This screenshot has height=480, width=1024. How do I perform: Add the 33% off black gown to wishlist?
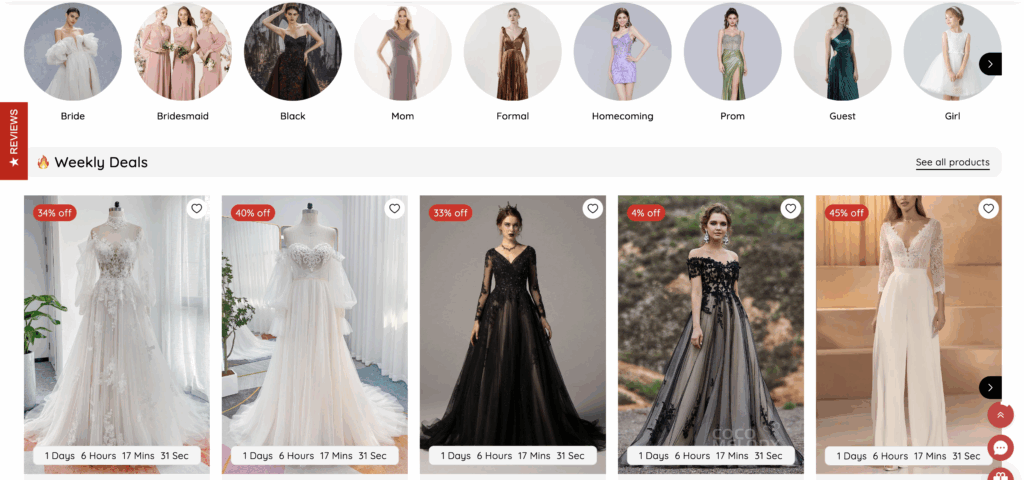point(593,209)
